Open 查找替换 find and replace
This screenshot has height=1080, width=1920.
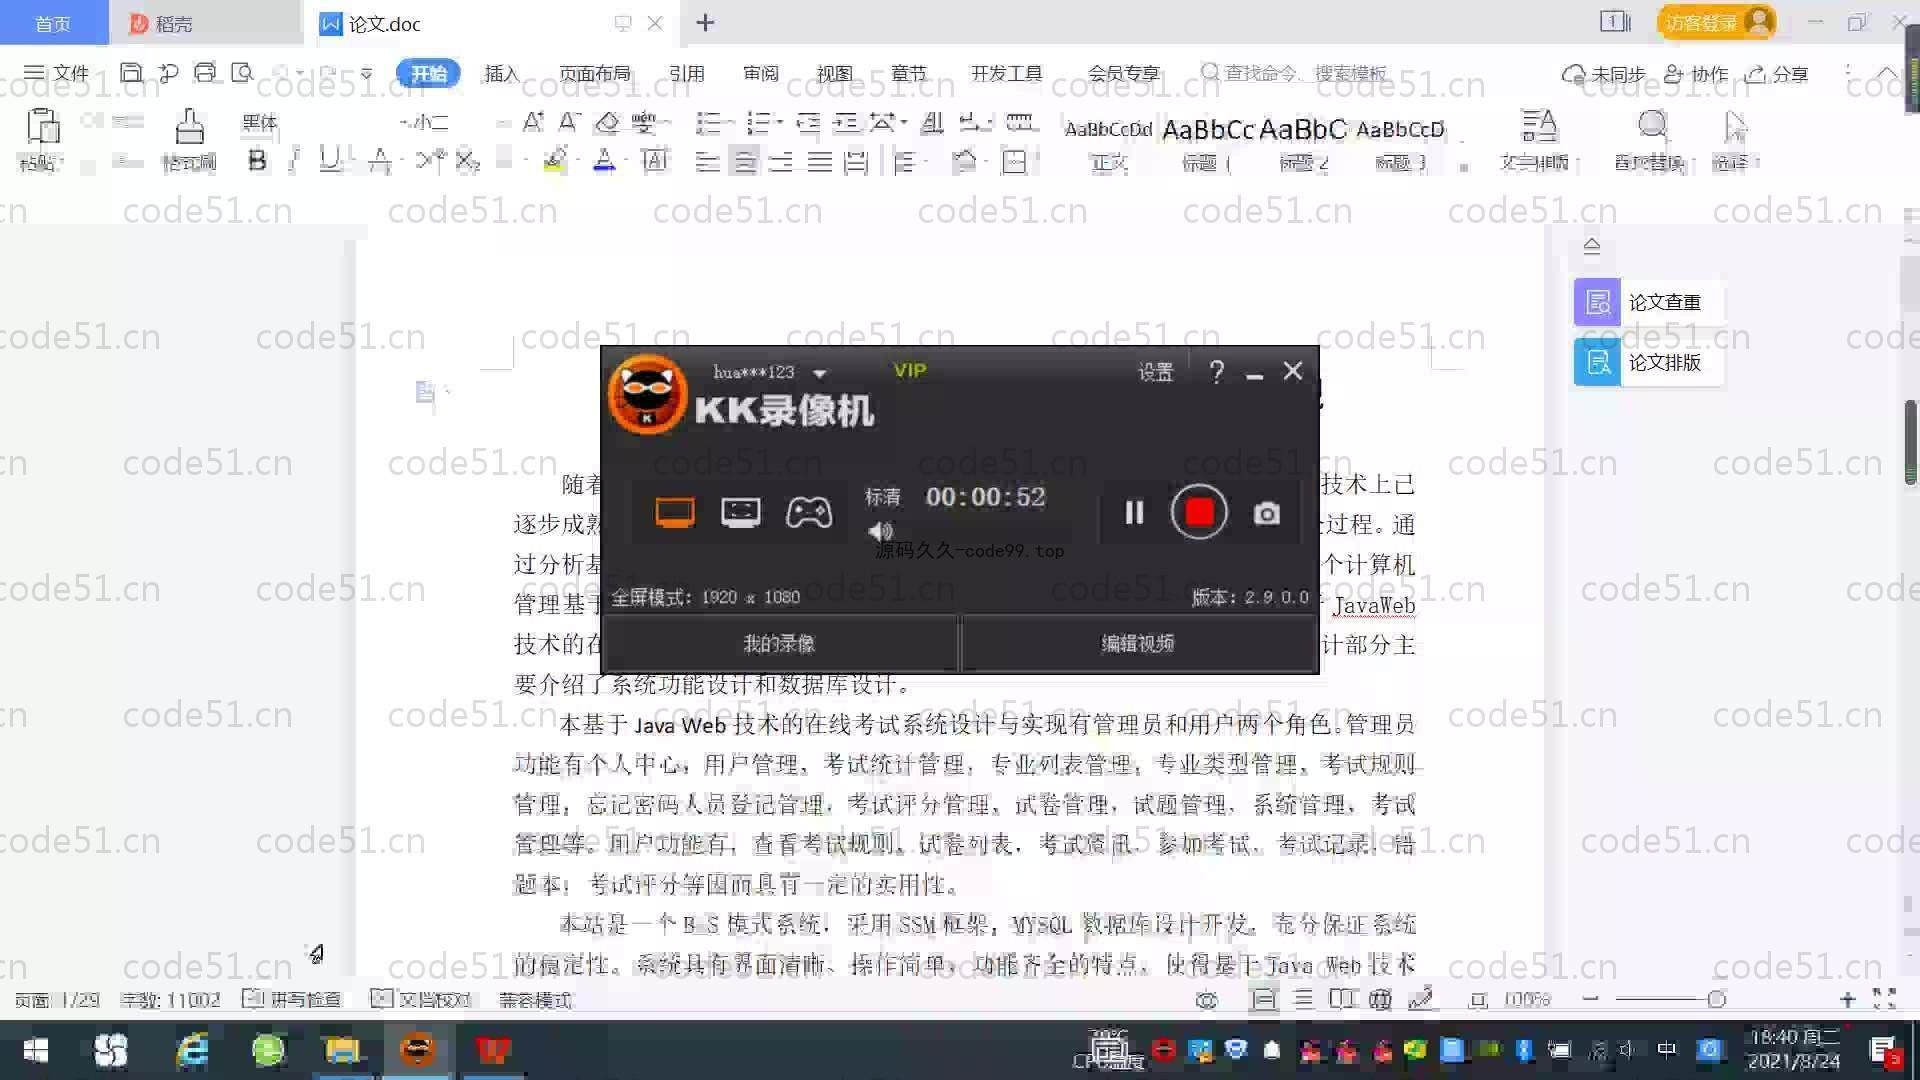(1651, 140)
